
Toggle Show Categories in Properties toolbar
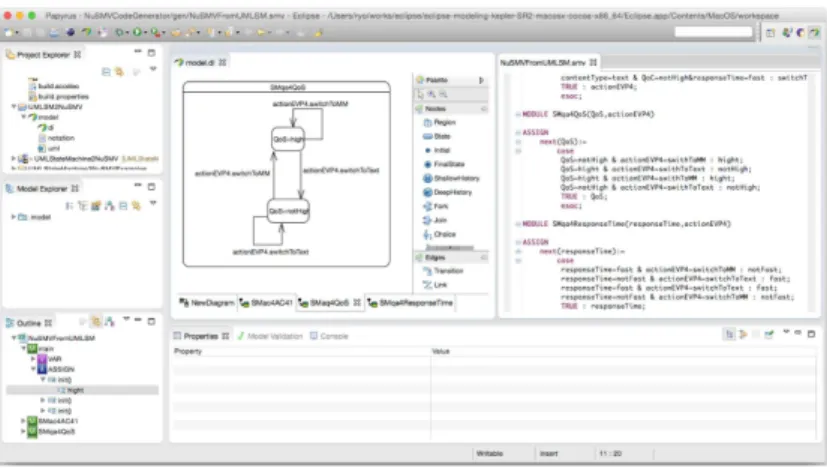click(729, 334)
